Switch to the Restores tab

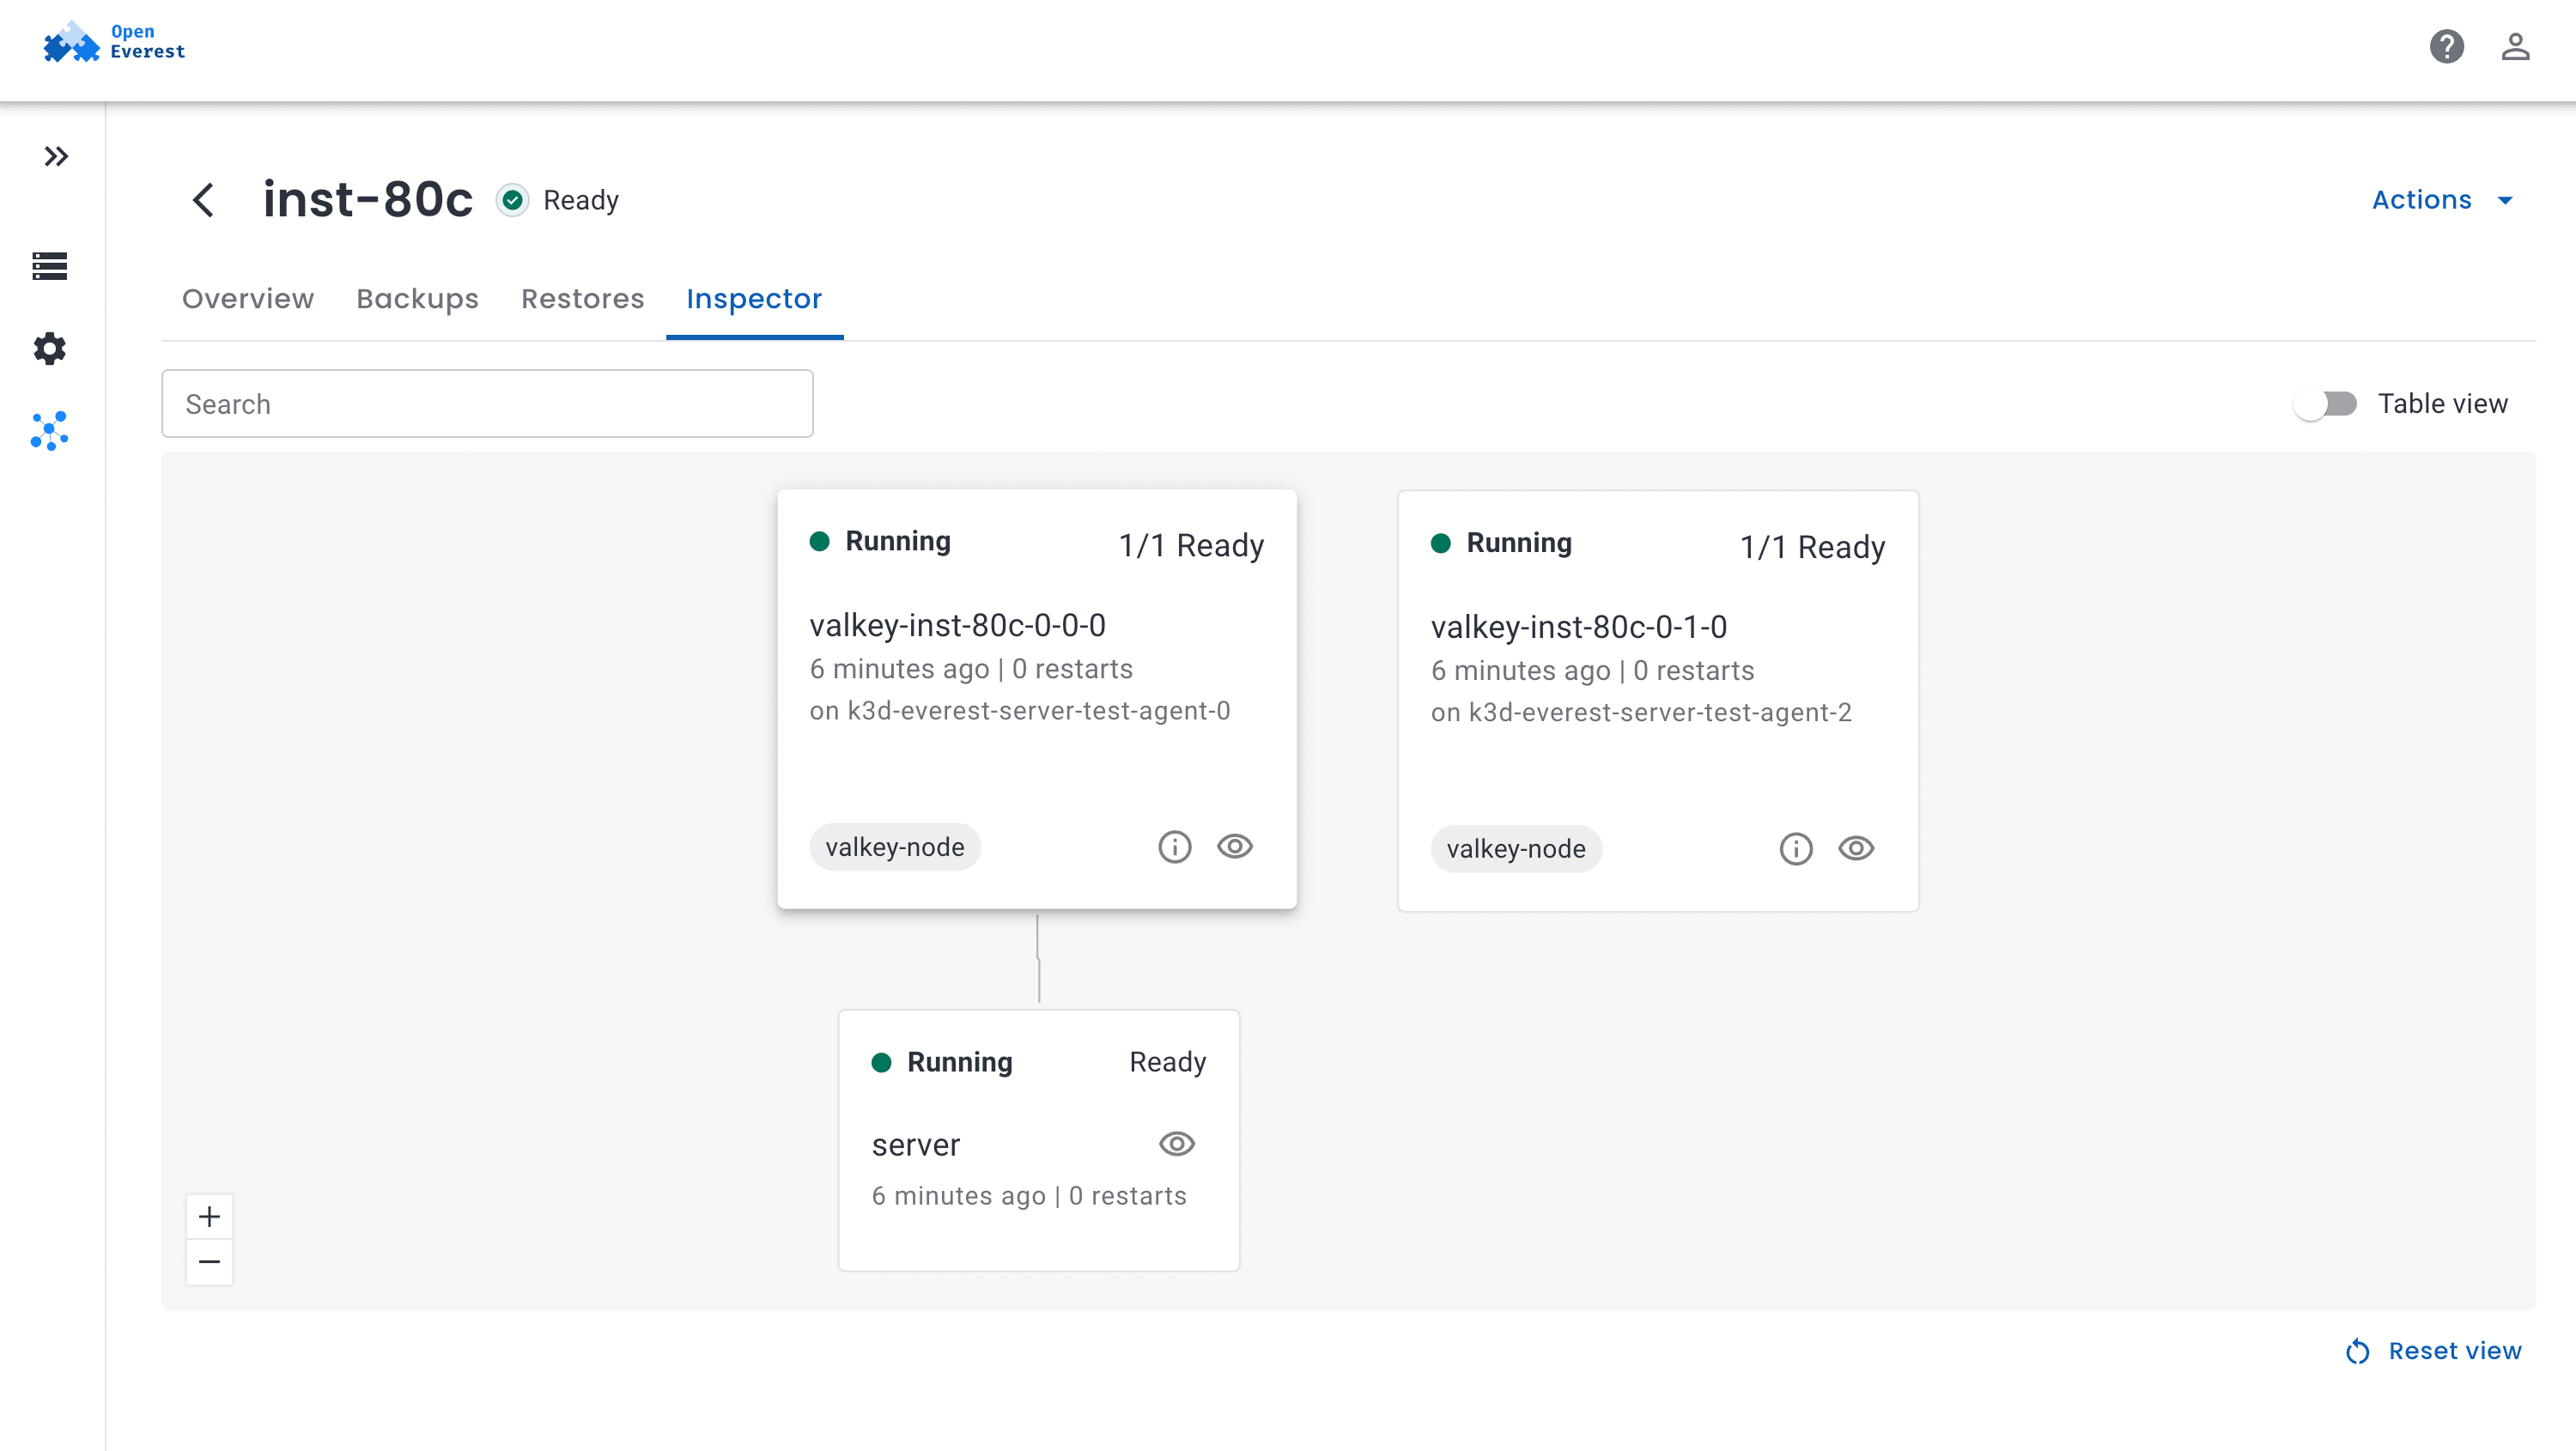pos(582,298)
